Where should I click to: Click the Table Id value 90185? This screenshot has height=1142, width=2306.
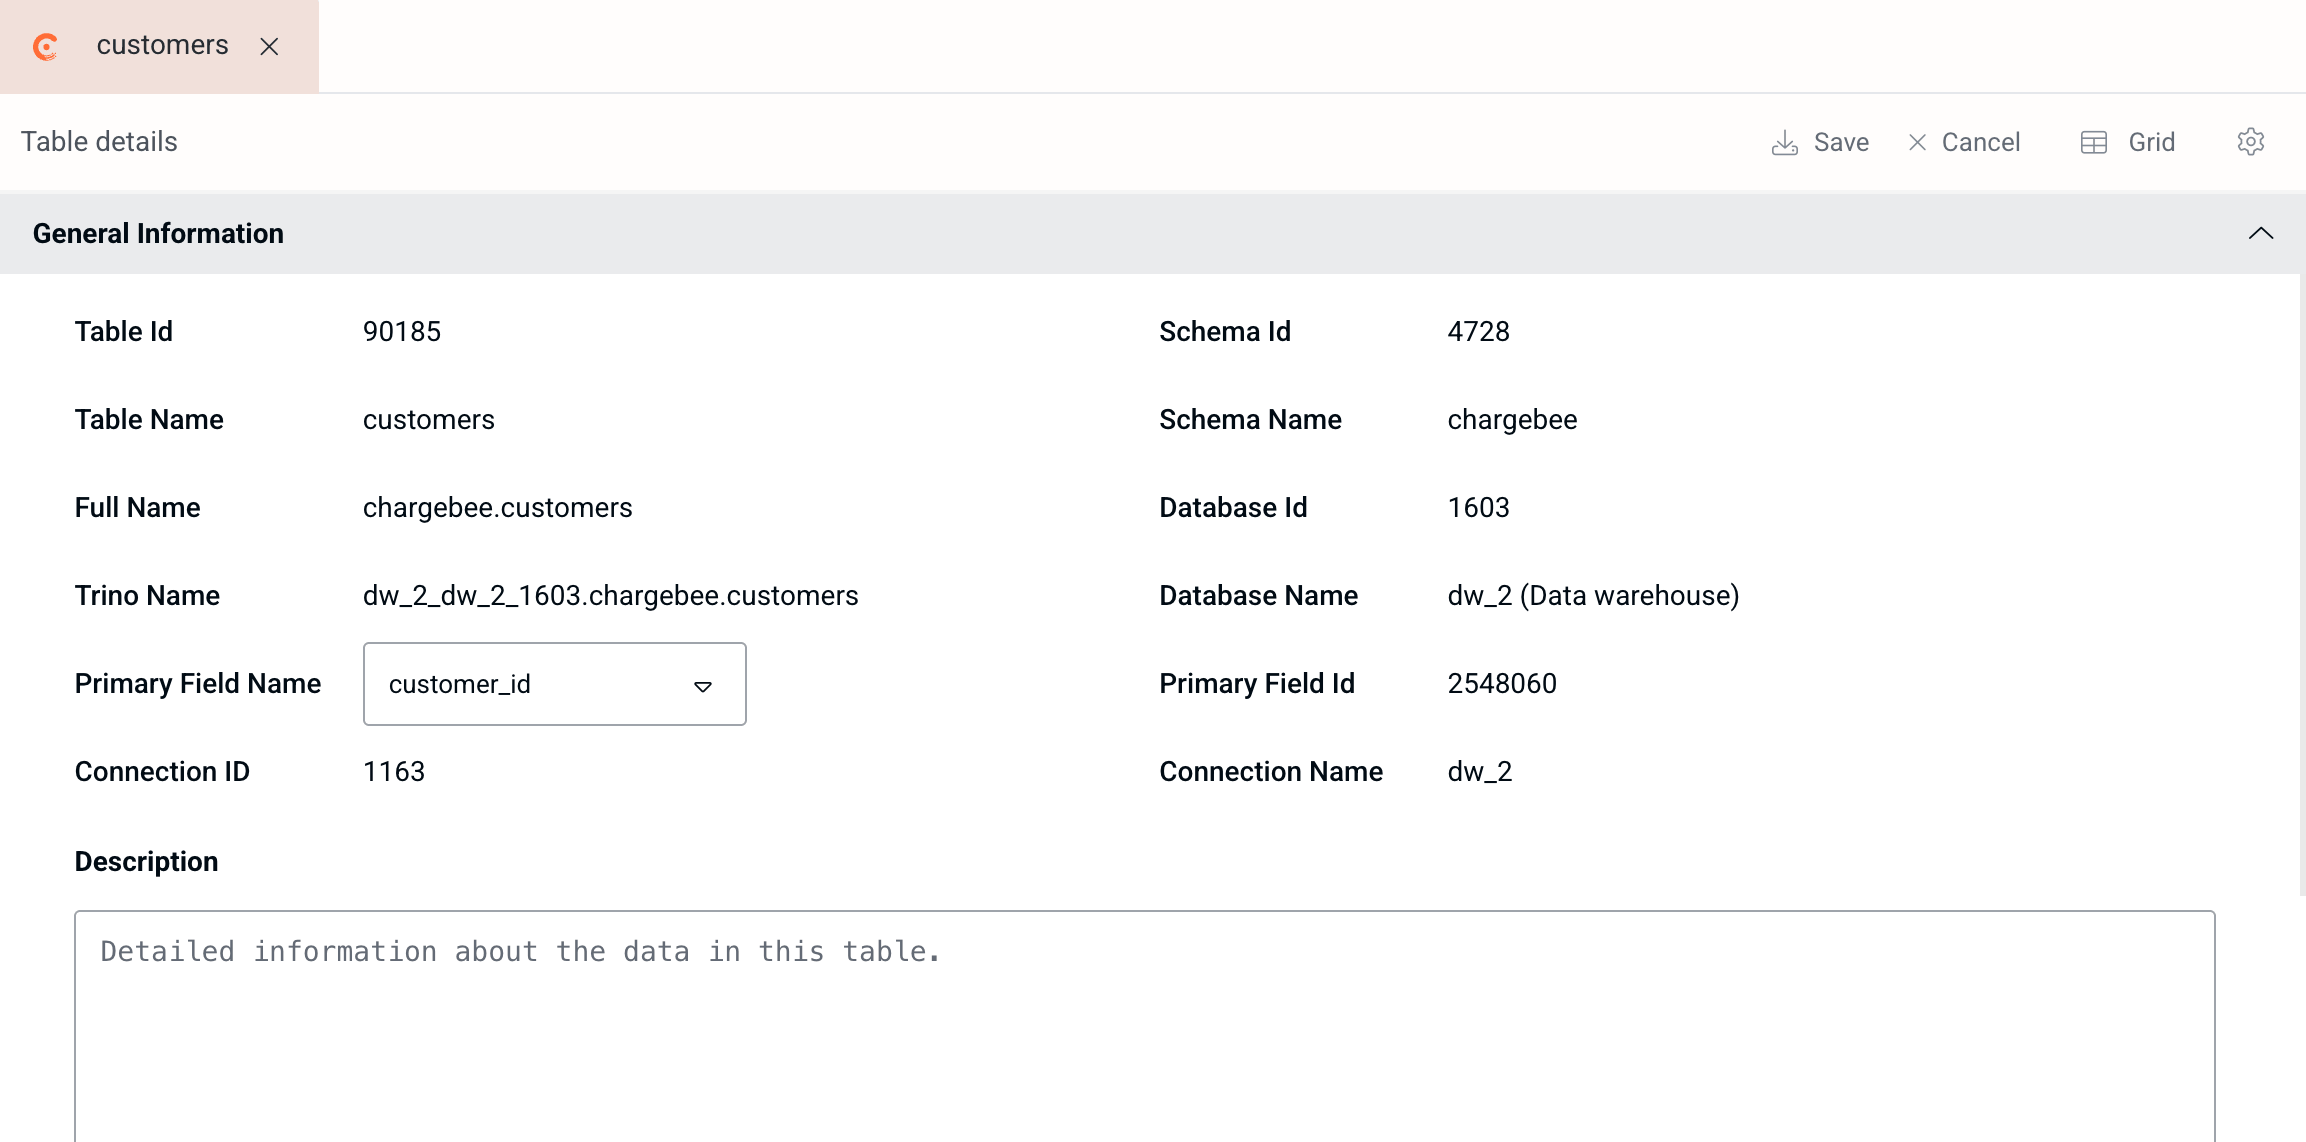click(x=402, y=331)
